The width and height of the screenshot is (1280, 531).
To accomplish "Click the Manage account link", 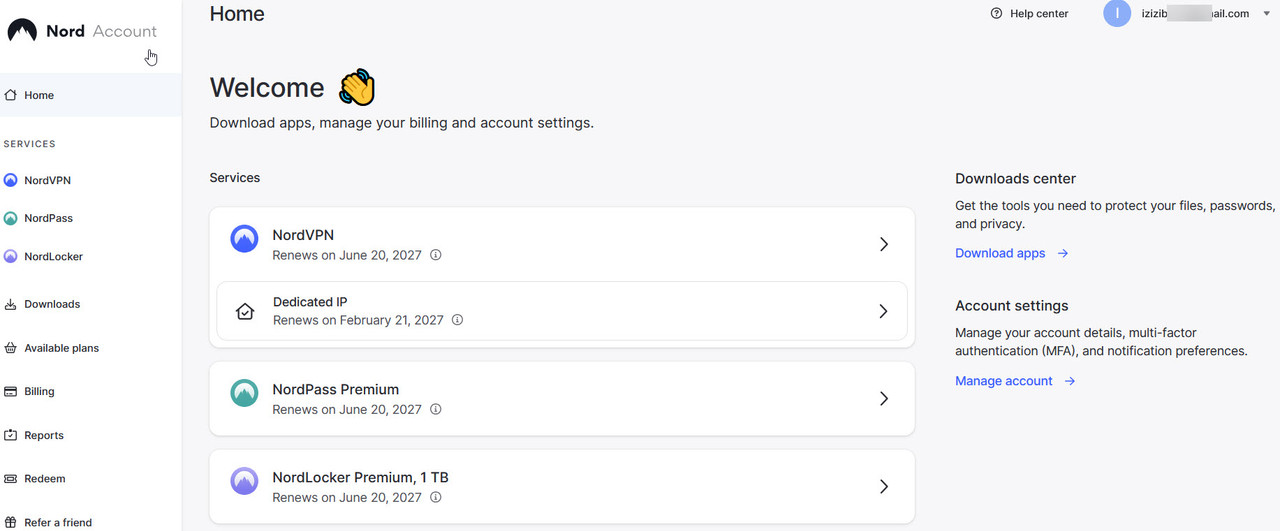I will click(1004, 381).
